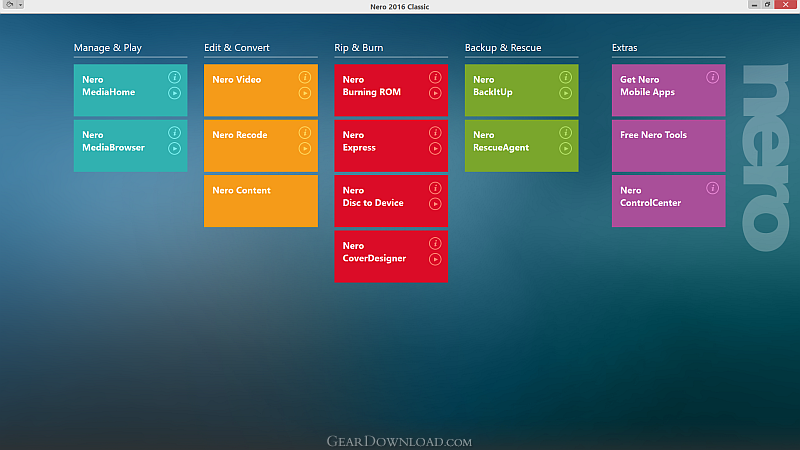Launch Nero Burning ROM via play icon
The height and width of the screenshot is (450, 800).
[x=435, y=93]
